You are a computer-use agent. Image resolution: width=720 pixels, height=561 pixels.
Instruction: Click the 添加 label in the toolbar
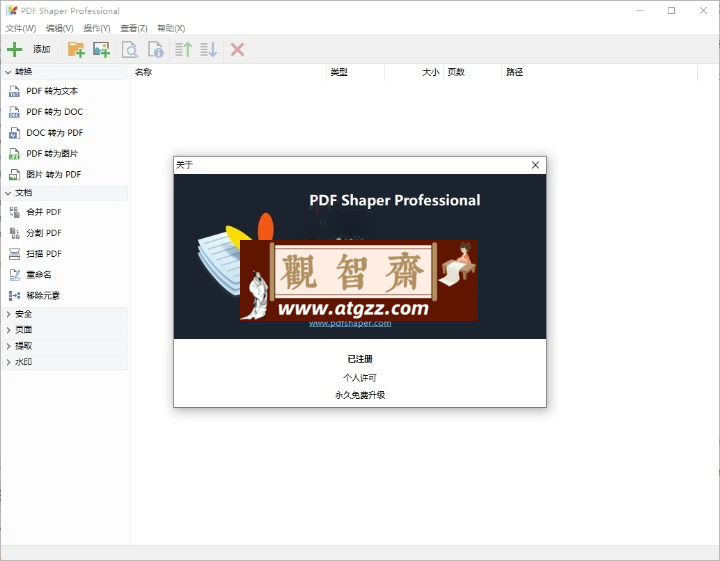[x=41, y=49]
